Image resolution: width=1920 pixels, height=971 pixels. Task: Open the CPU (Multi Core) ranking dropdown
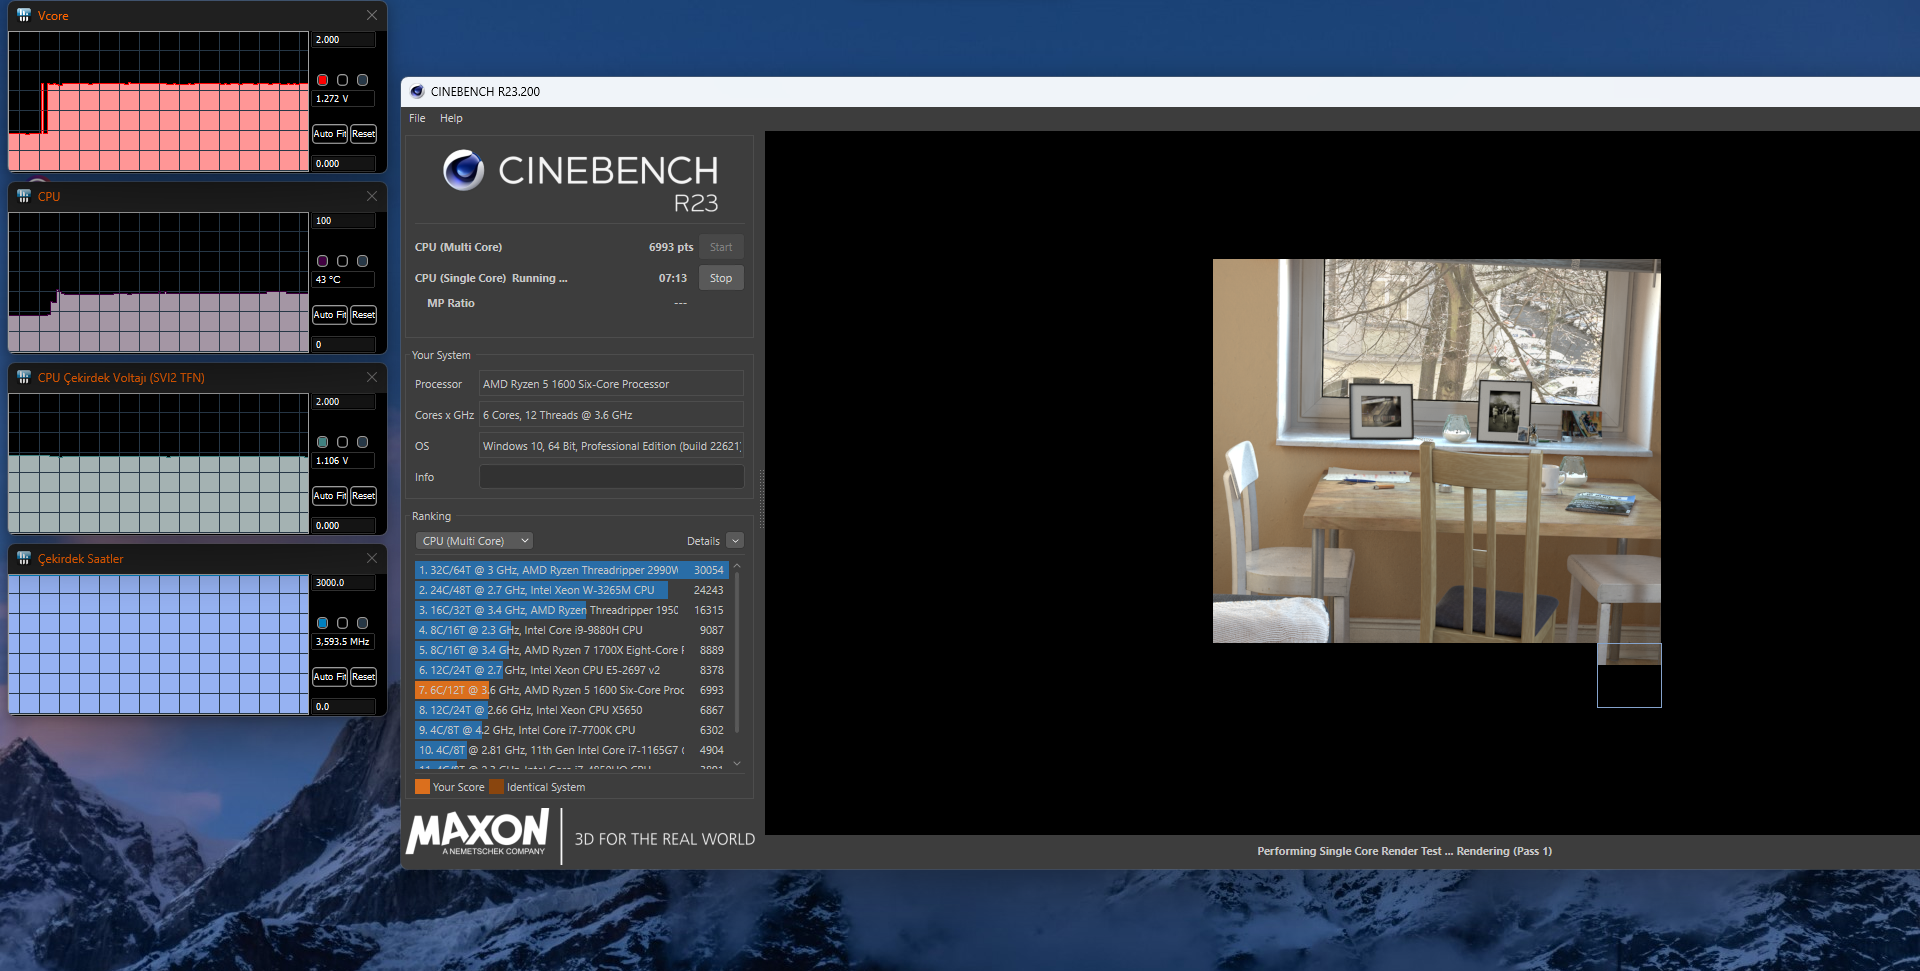click(474, 541)
